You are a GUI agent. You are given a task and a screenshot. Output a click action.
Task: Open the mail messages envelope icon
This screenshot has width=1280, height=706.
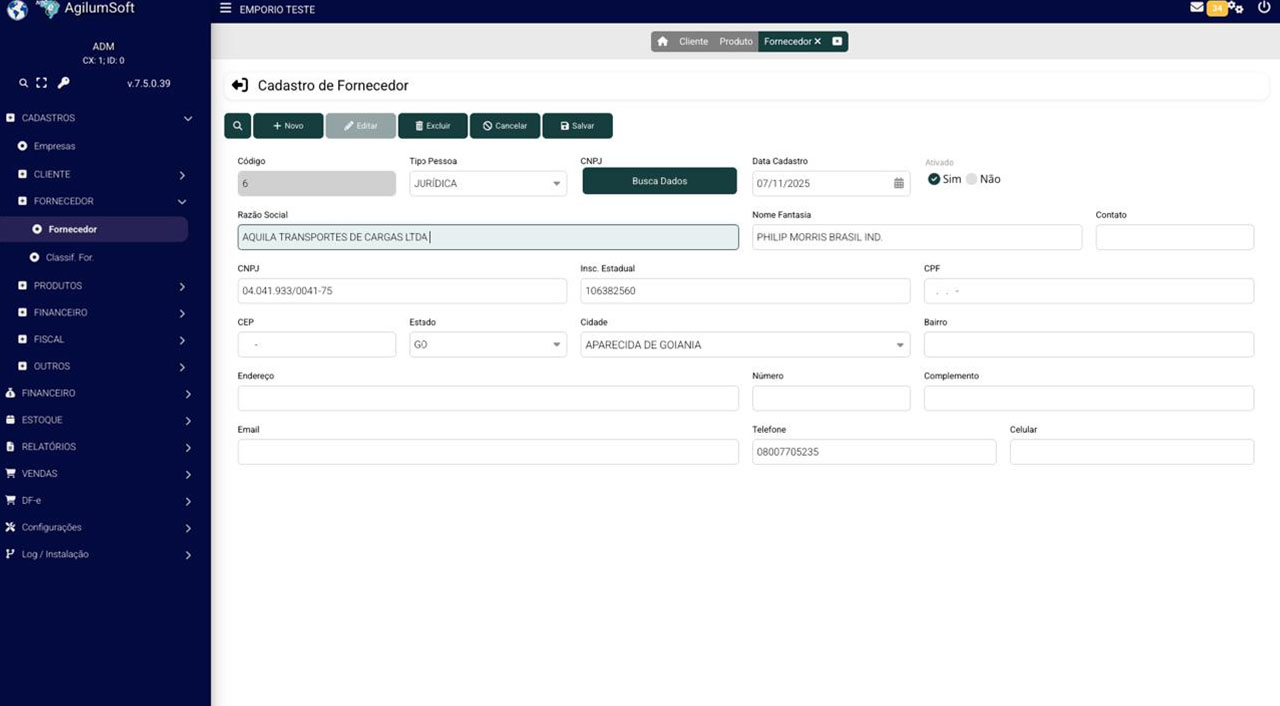1196,8
